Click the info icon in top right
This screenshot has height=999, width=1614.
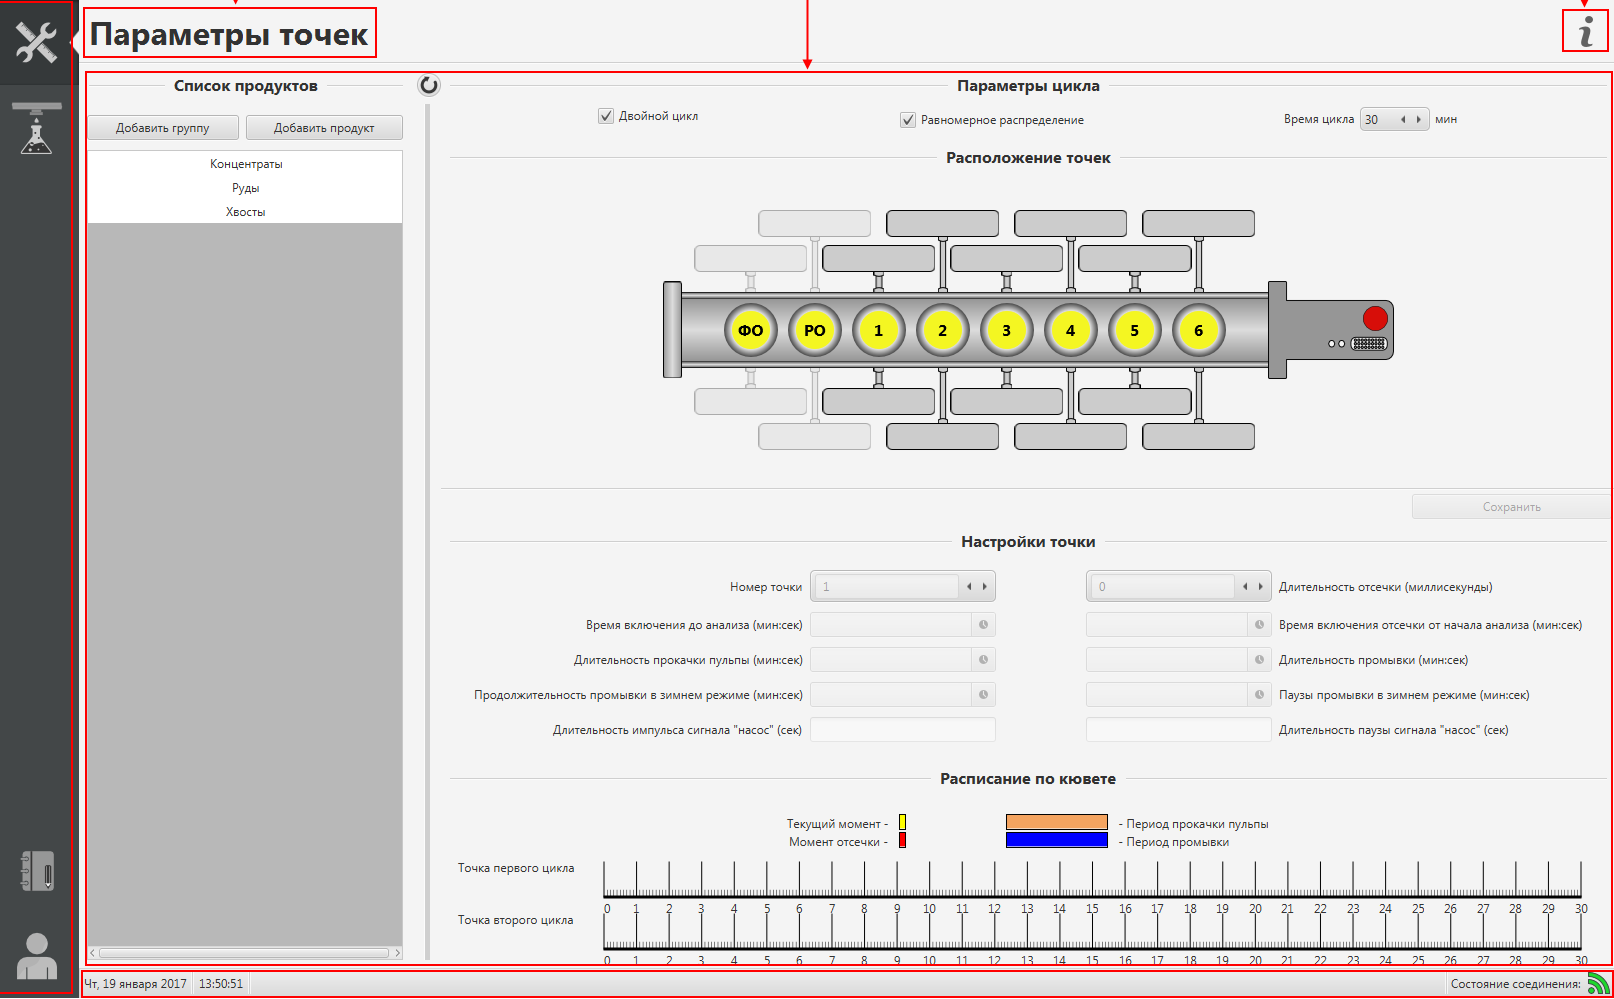click(x=1585, y=31)
